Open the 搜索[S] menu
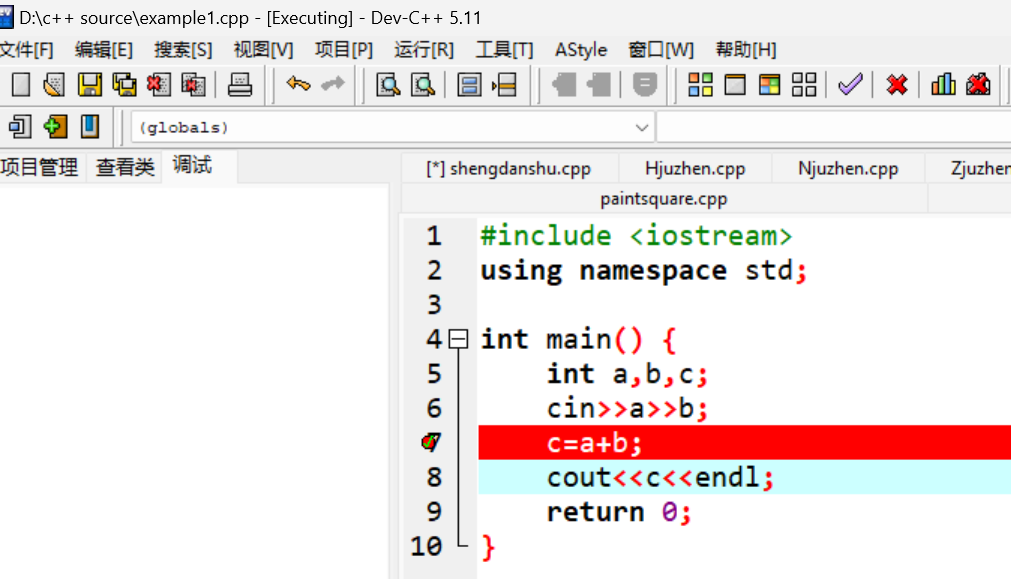1011x579 pixels. pyautogui.click(x=183, y=50)
